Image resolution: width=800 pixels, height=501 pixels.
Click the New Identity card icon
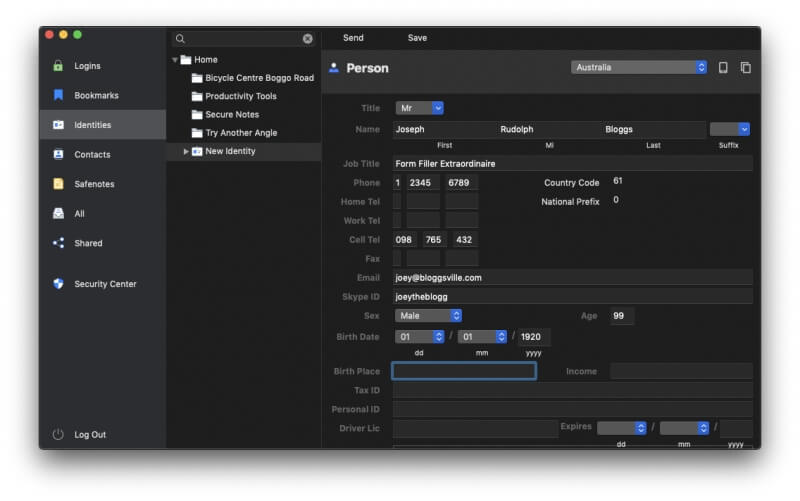click(197, 152)
